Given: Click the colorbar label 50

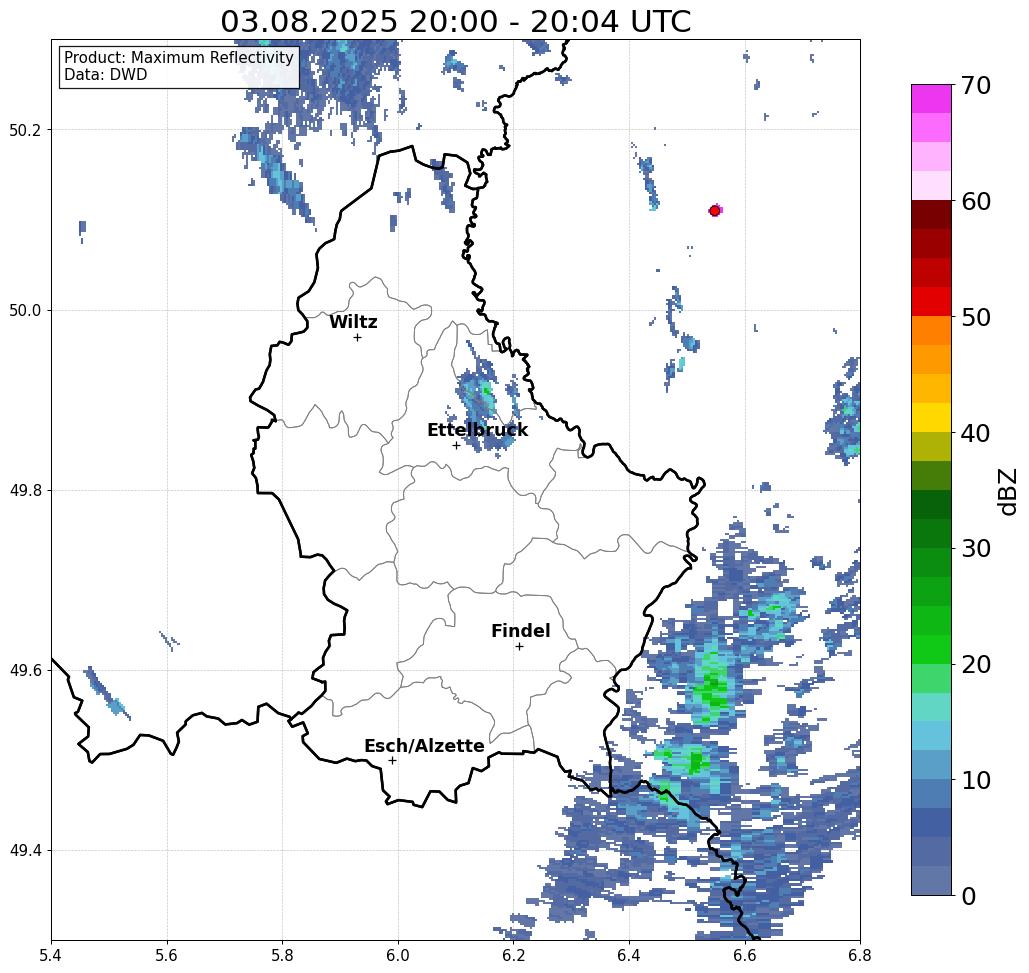Looking at the screenshot, I should click(x=976, y=318).
